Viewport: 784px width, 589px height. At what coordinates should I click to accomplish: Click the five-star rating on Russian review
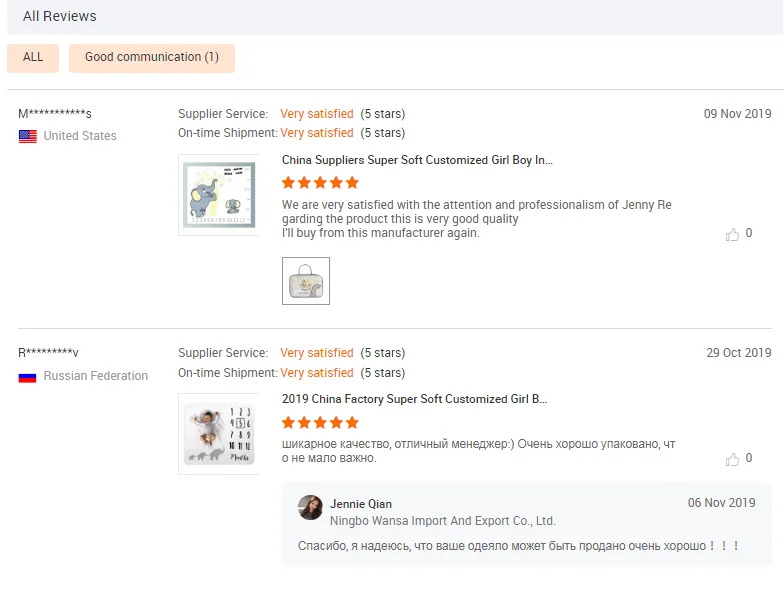point(320,422)
